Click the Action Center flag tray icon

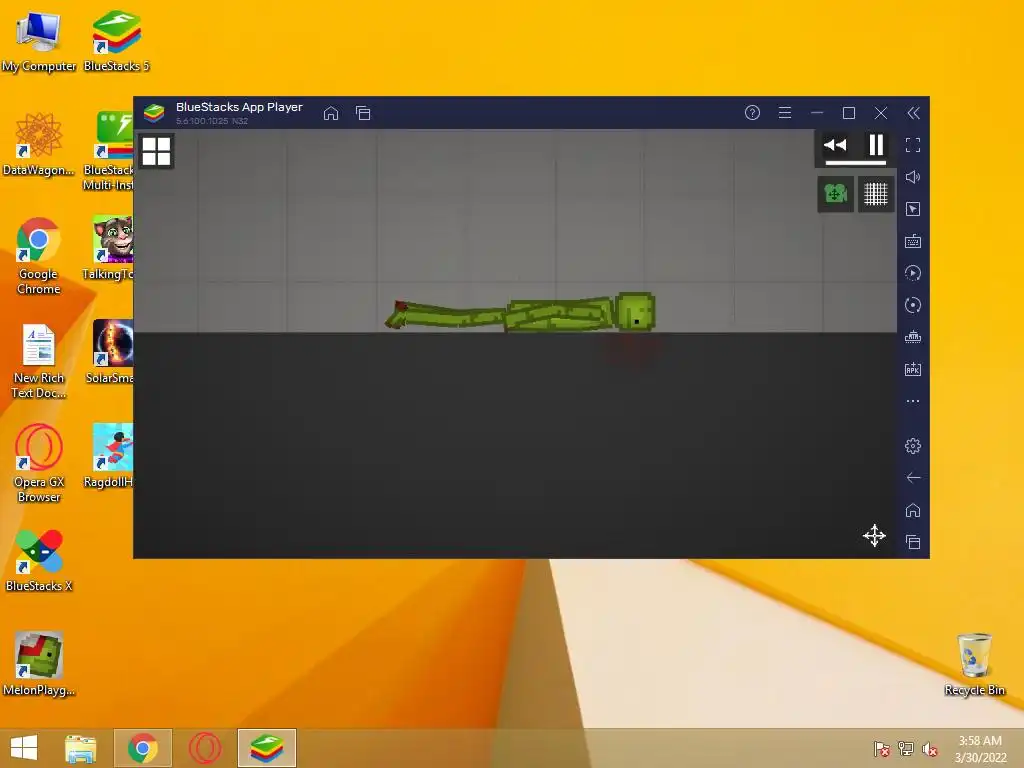click(881, 748)
